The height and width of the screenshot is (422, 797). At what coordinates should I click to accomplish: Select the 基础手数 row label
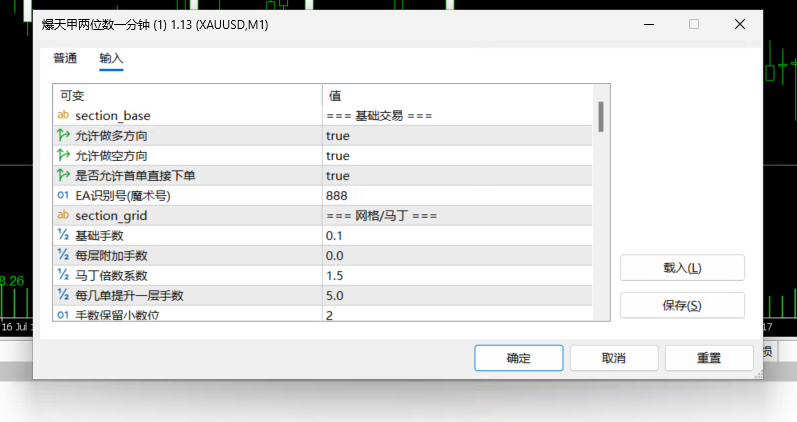tap(100, 235)
